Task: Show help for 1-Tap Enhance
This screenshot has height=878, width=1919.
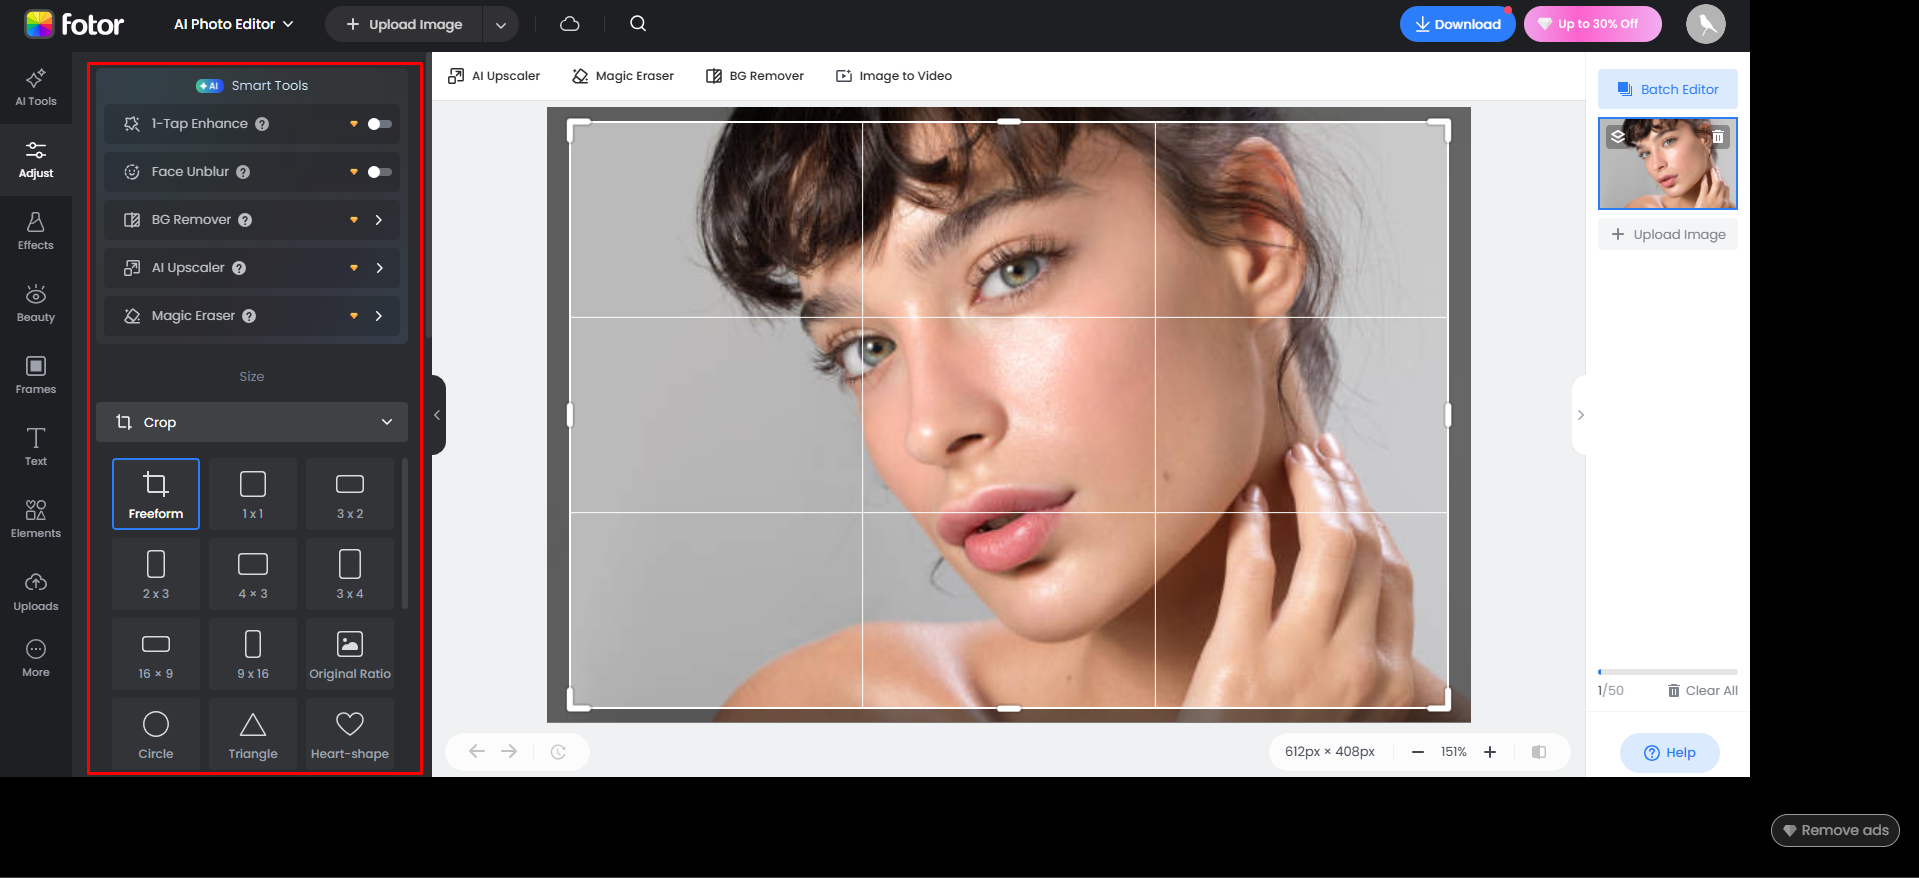Action: click(x=262, y=124)
